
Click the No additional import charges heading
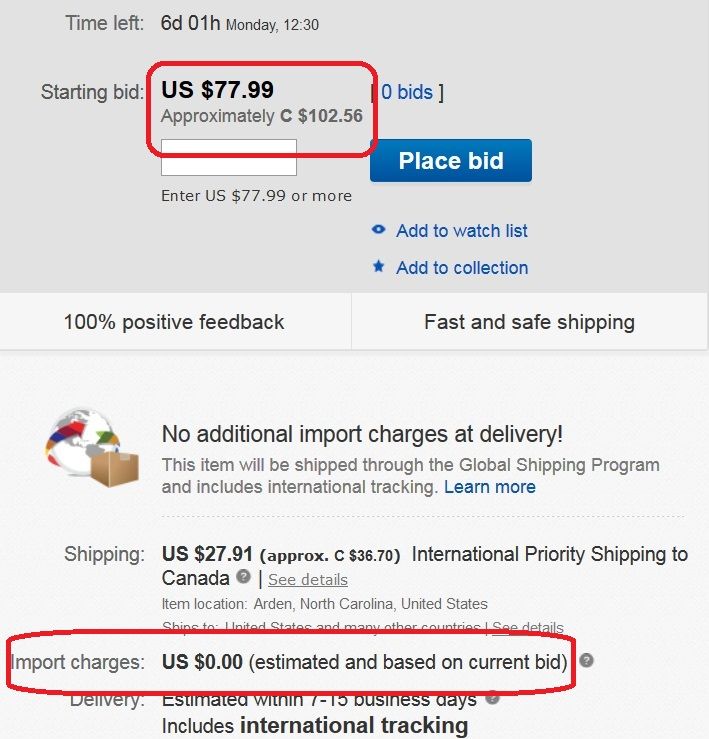[x=362, y=434]
